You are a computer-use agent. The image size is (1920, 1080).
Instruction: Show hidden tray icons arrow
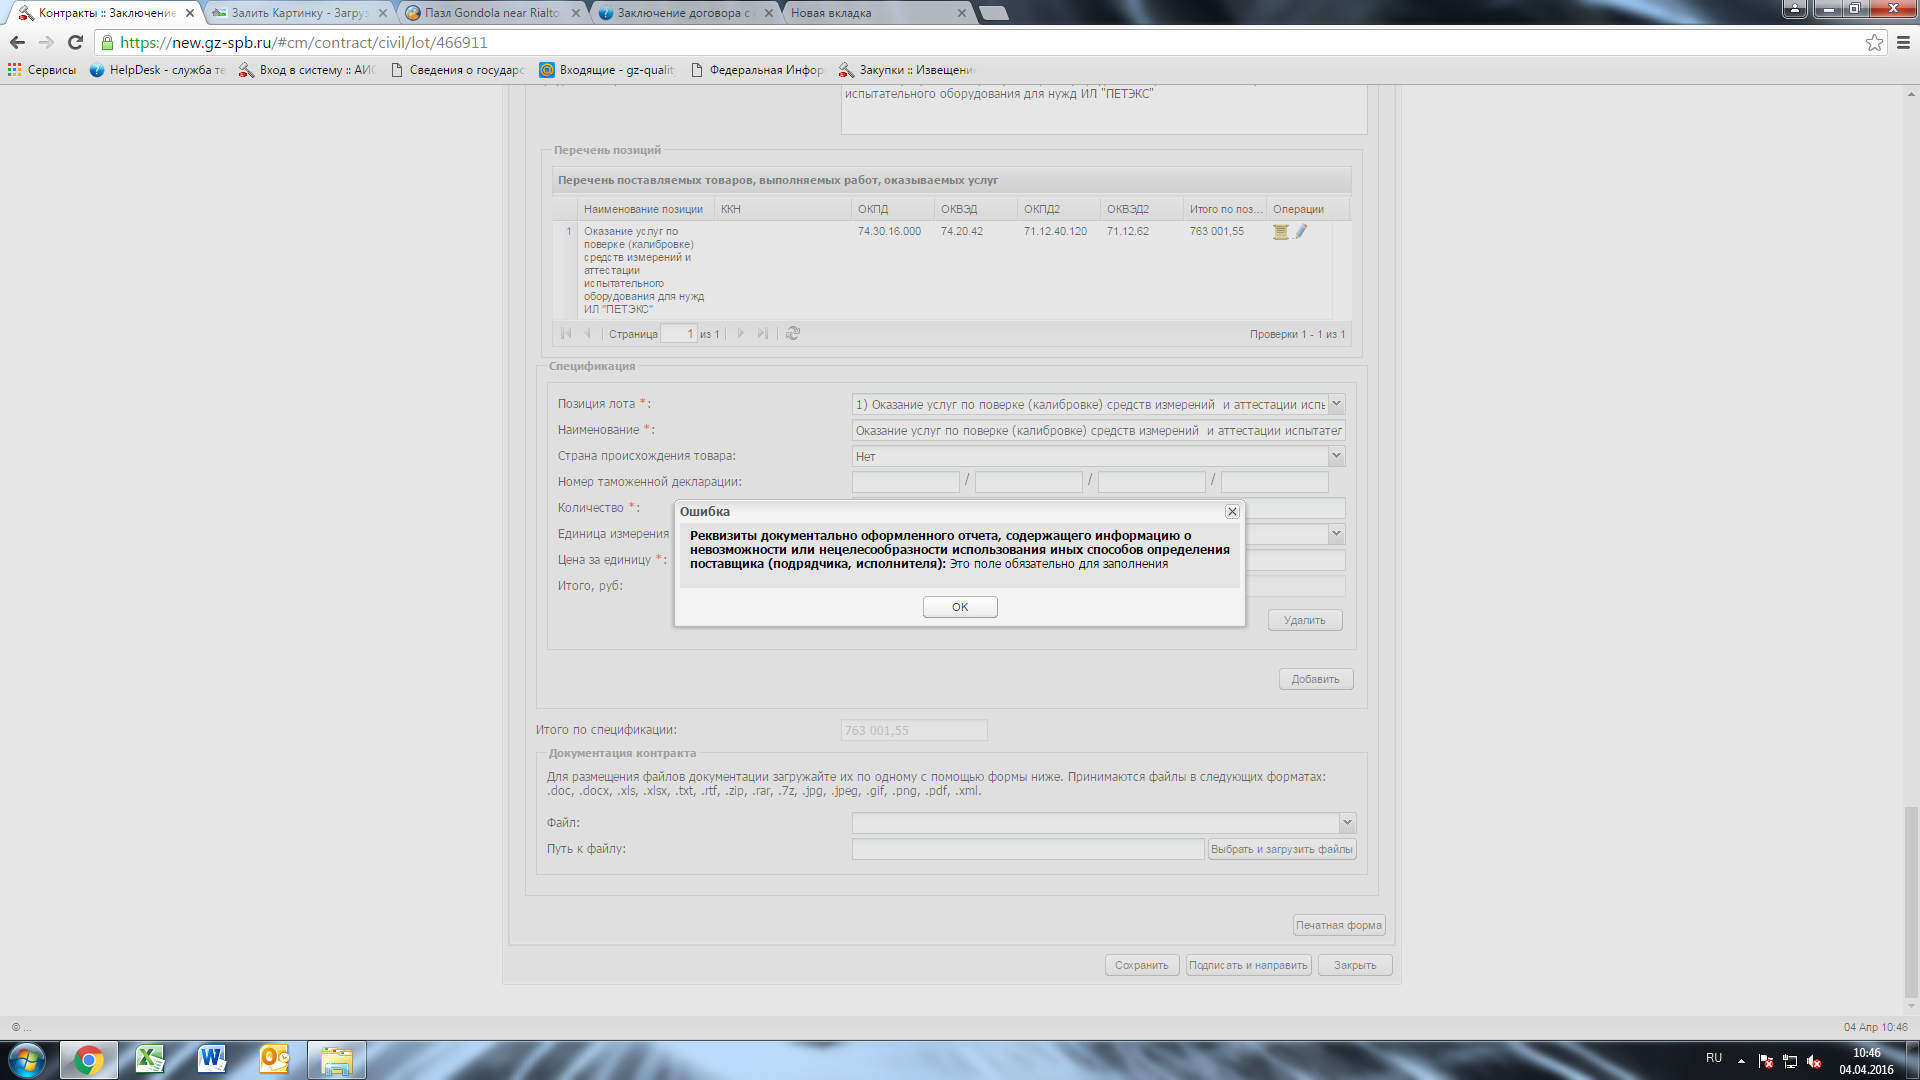click(x=1741, y=1061)
